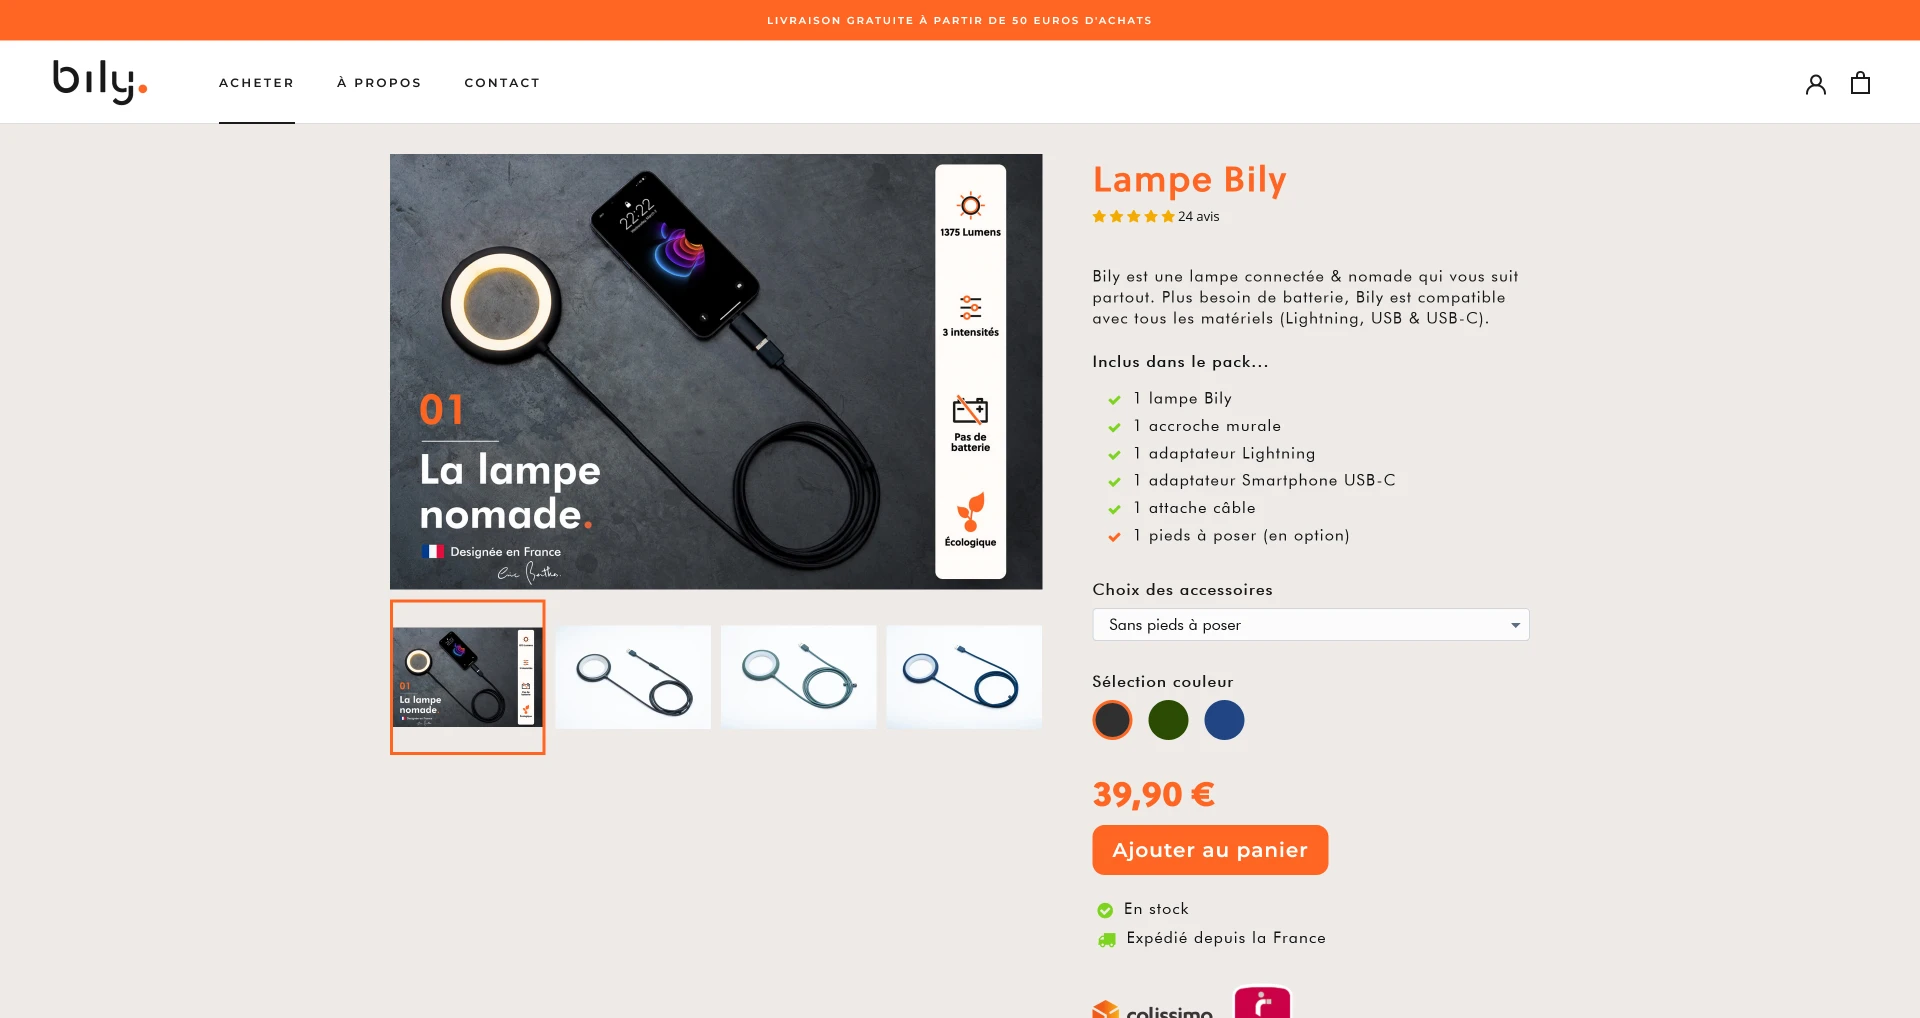Select the green lamp thumbnail
Image resolution: width=1920 pixels, height=1018 pixels.
(x=798, y=677)
